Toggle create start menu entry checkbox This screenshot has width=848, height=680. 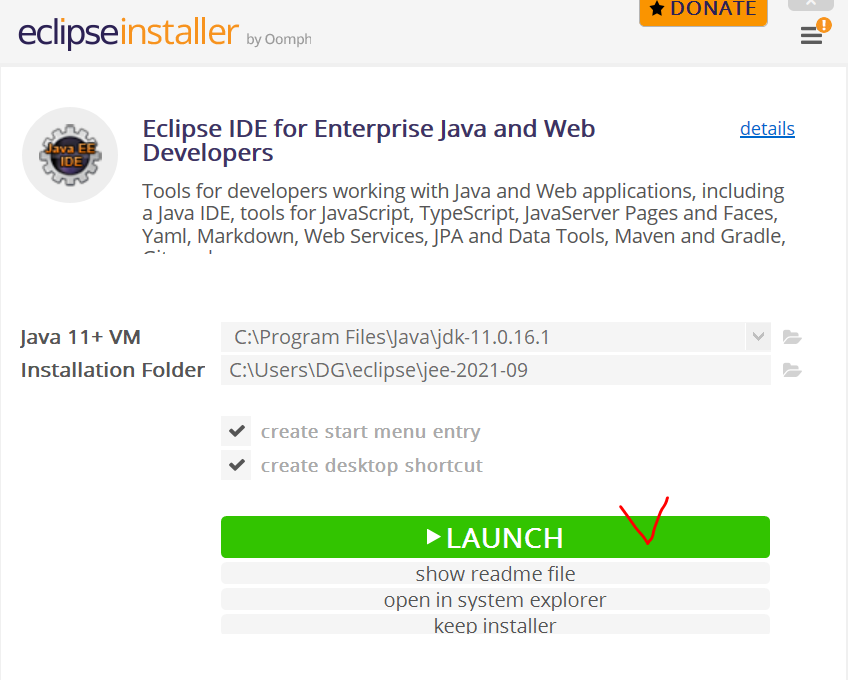click(x=236, y=431)
